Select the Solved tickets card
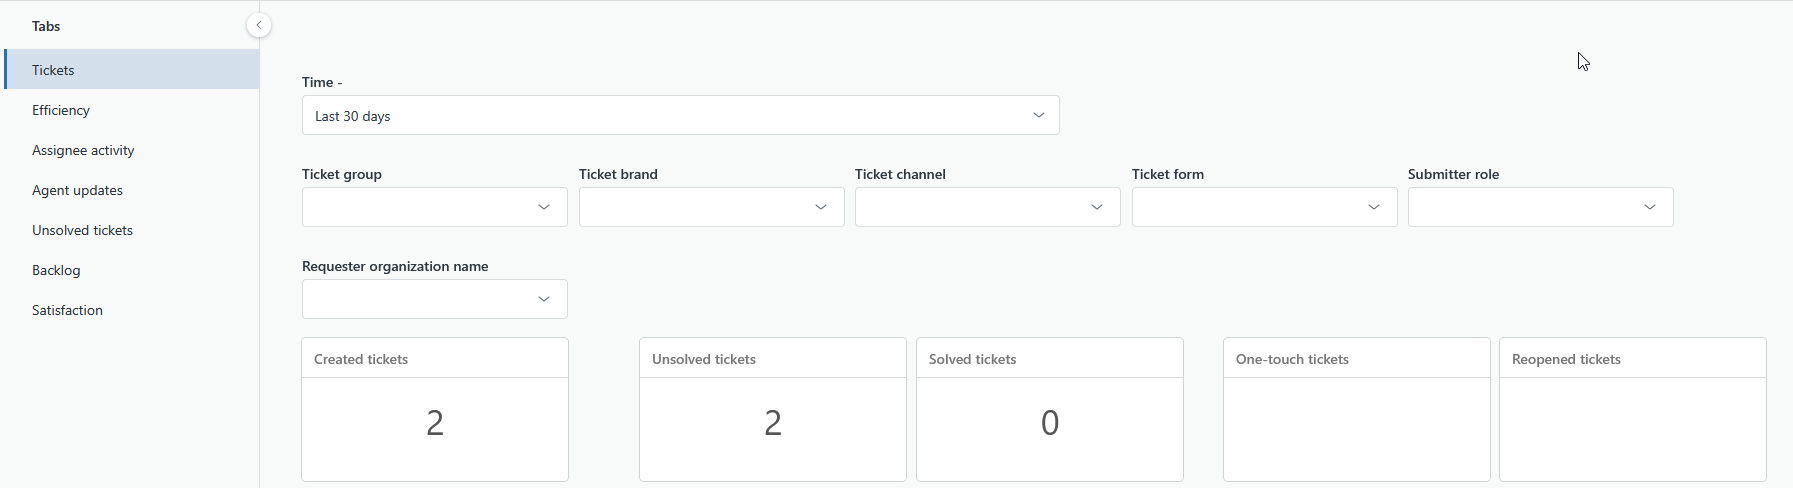Viewport: 1793px width, 488px height. point(1050,410)
